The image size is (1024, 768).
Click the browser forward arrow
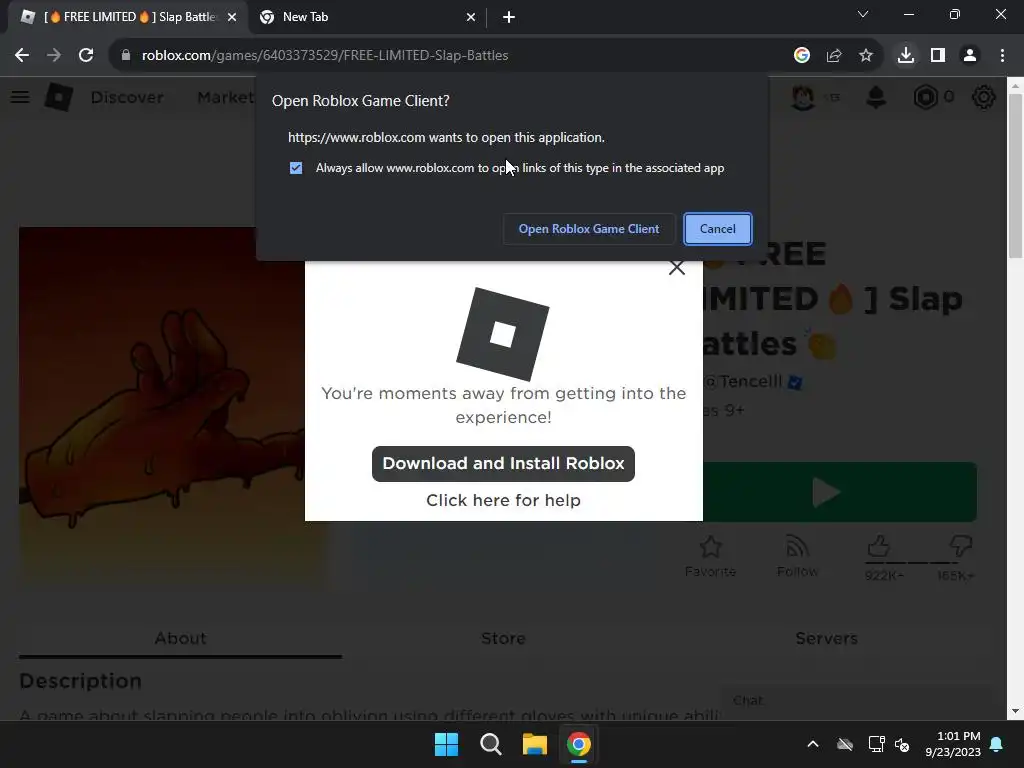coord(54,56)
